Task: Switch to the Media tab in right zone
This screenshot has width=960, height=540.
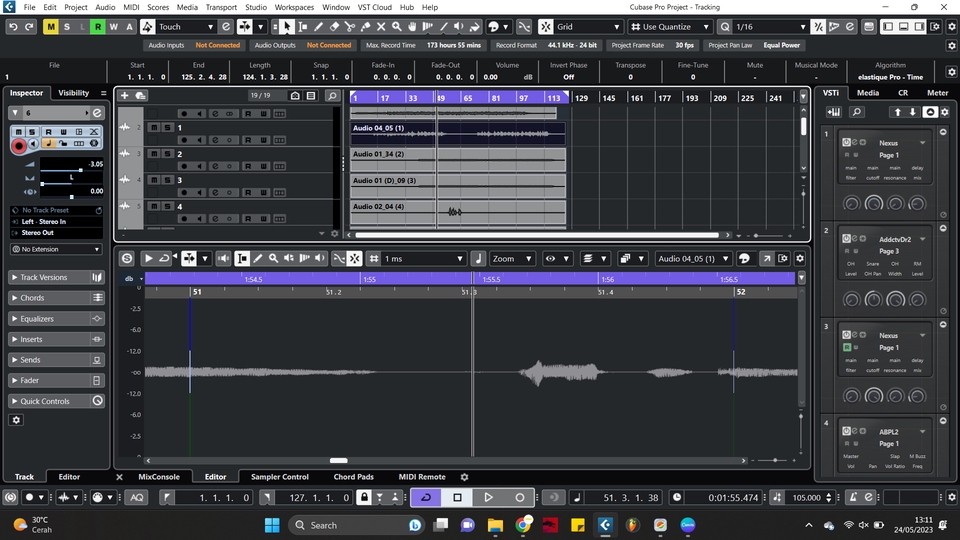Action: point(868,92)
